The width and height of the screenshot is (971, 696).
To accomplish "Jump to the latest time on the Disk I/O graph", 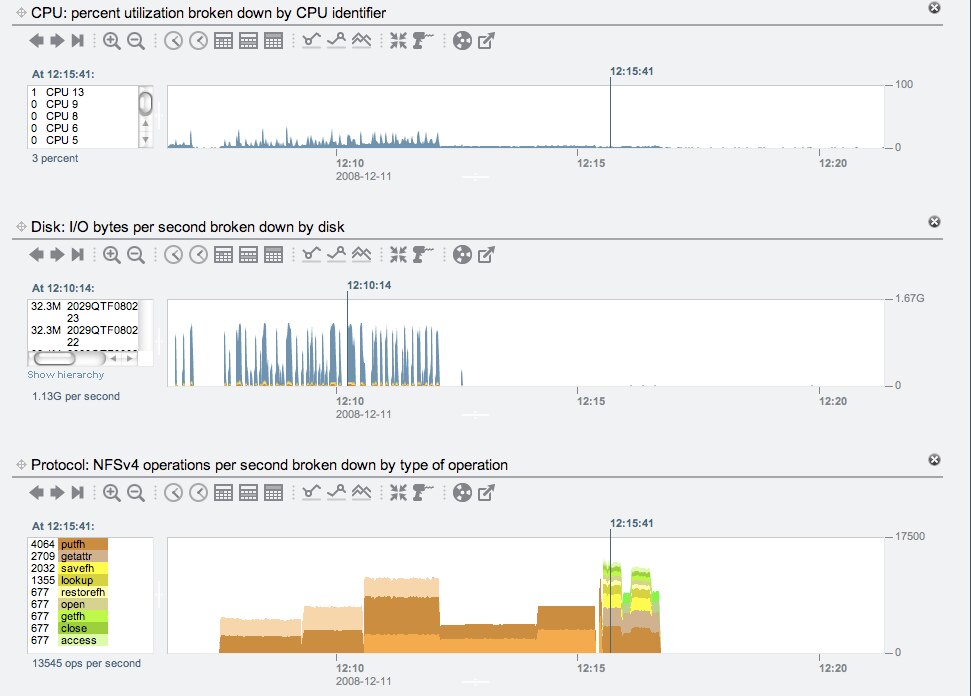I will pos(77,254).
